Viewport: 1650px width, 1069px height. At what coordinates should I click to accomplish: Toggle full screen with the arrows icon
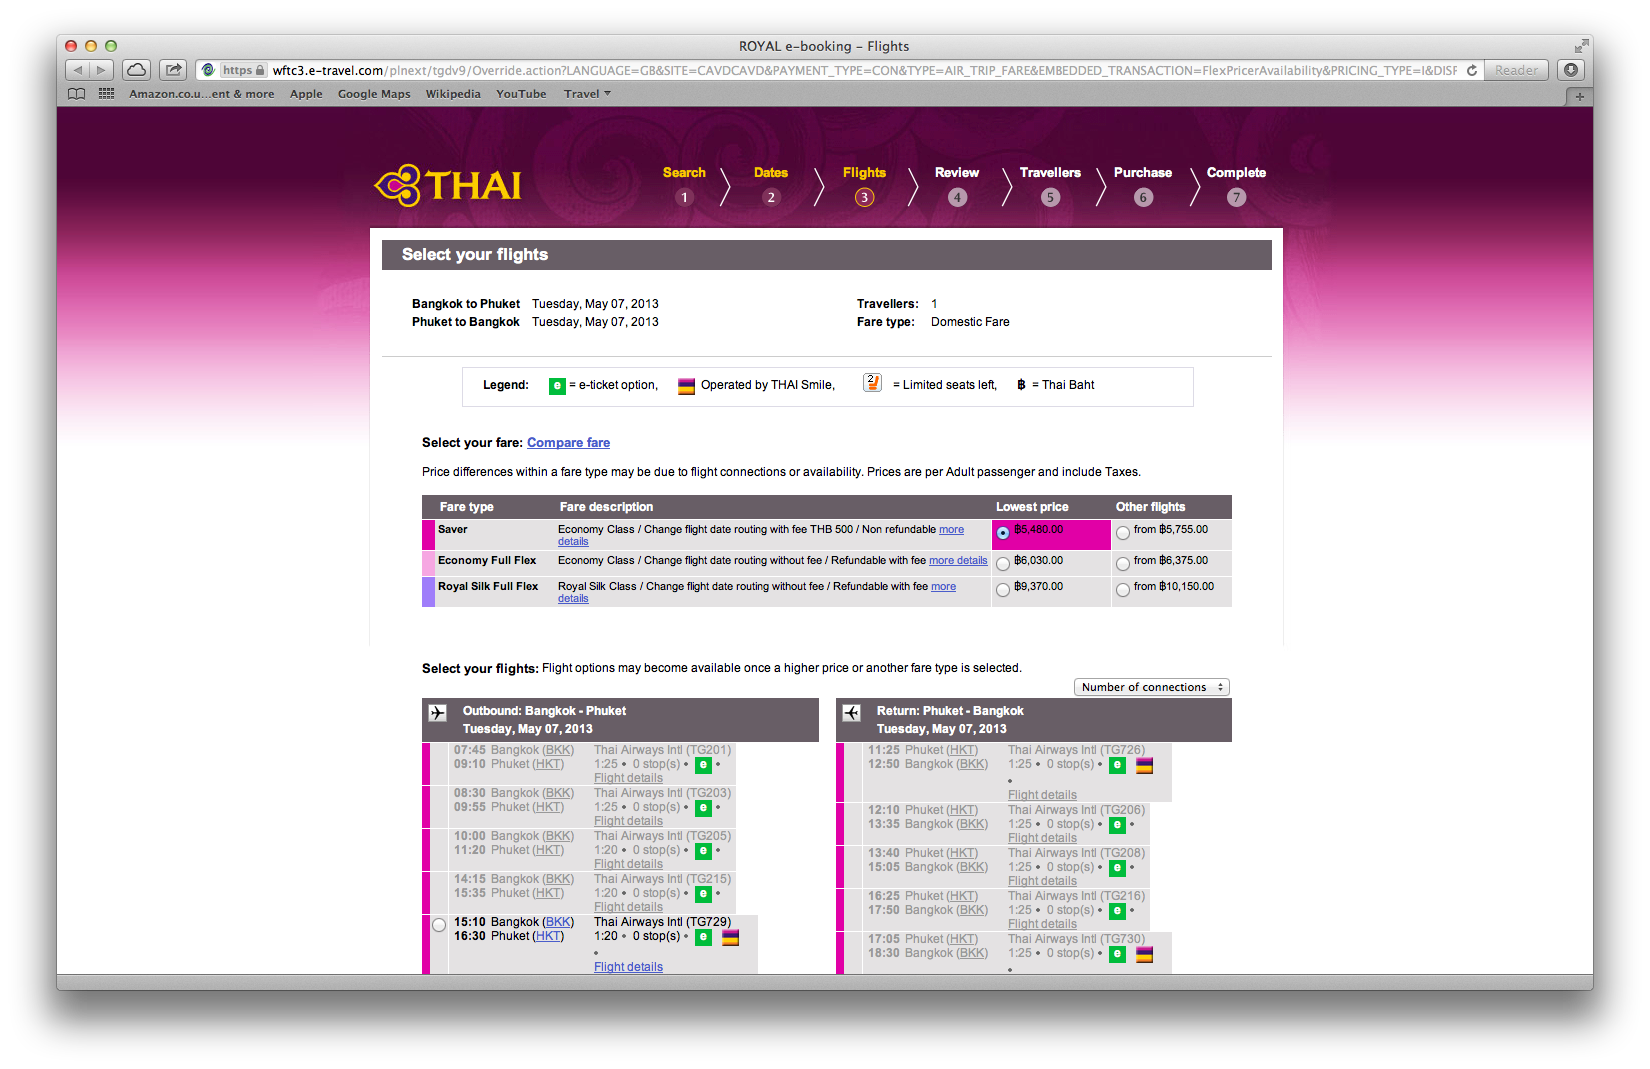click(x=1581, y=46)
